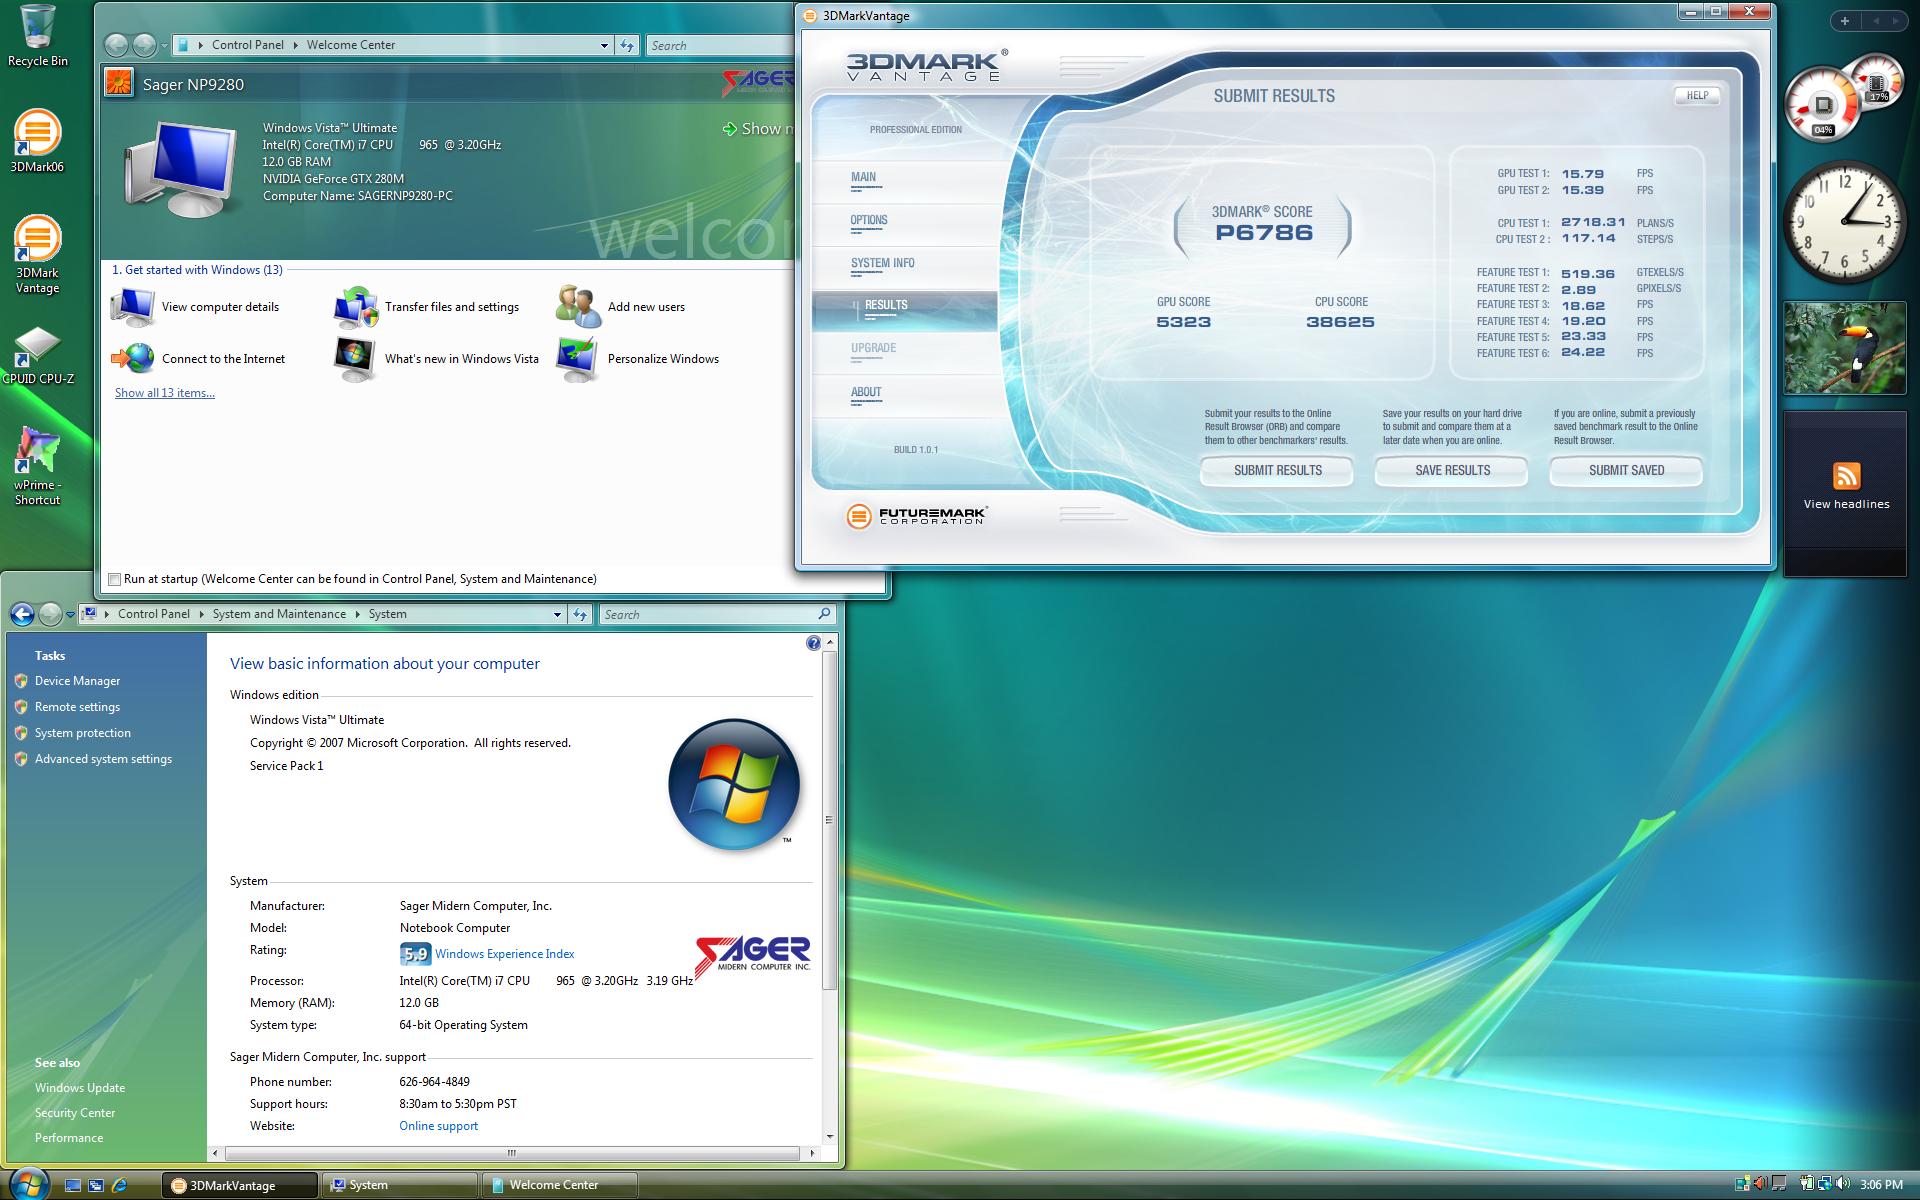The image size is (1920, 1200).
Task: Click the Transfer files and settings icon
Action: click(355, 307)
